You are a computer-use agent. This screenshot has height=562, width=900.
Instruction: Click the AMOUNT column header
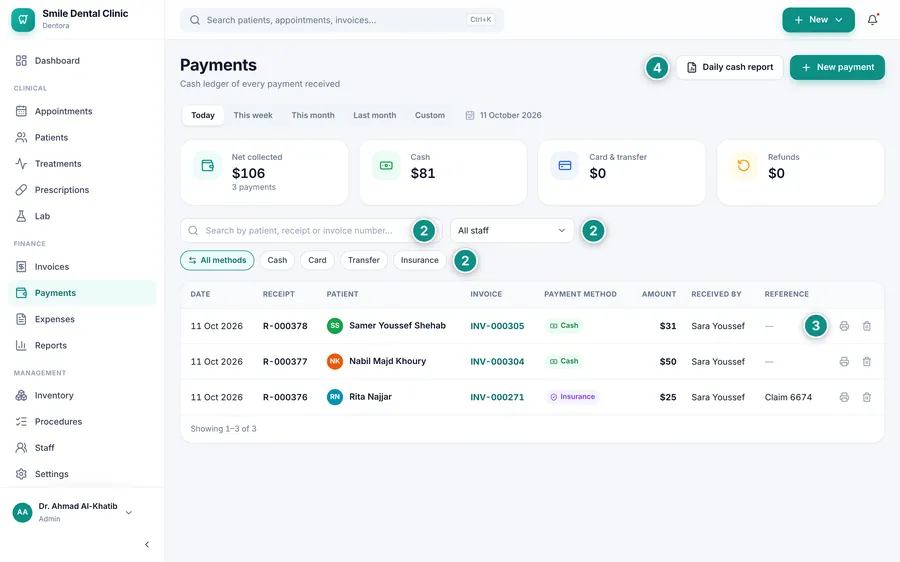point(659,294)
